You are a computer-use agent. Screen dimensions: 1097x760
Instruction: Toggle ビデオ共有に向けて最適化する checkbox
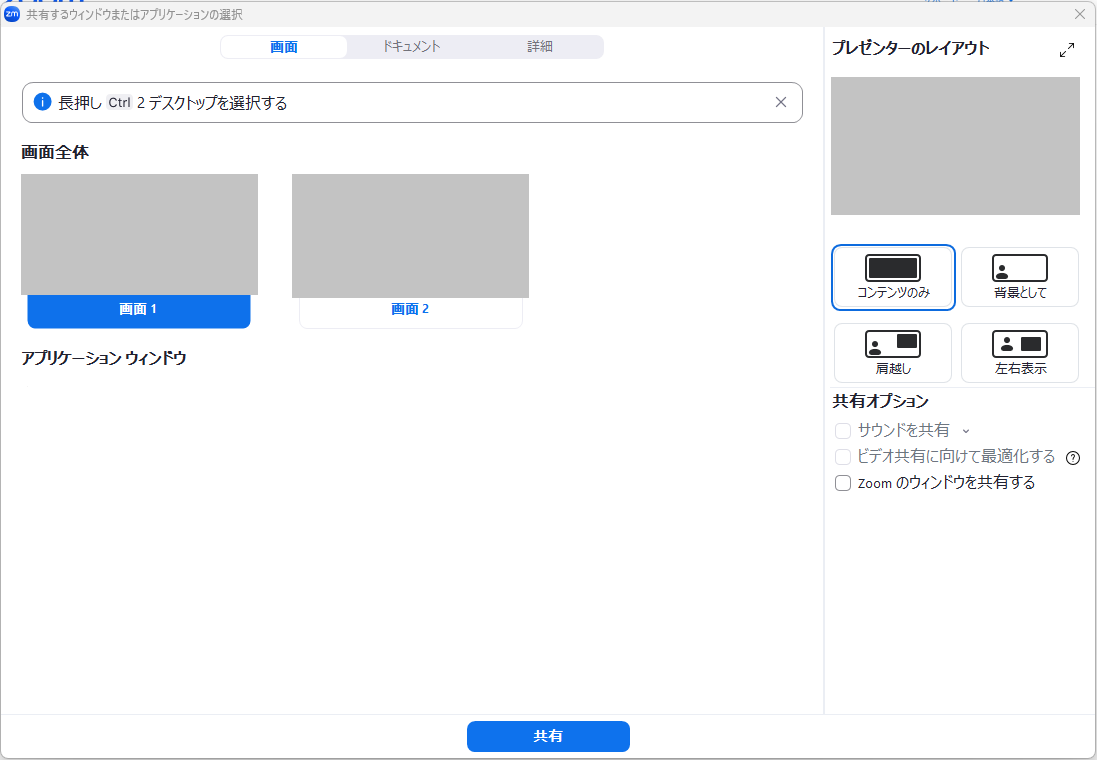coord(843,457)
